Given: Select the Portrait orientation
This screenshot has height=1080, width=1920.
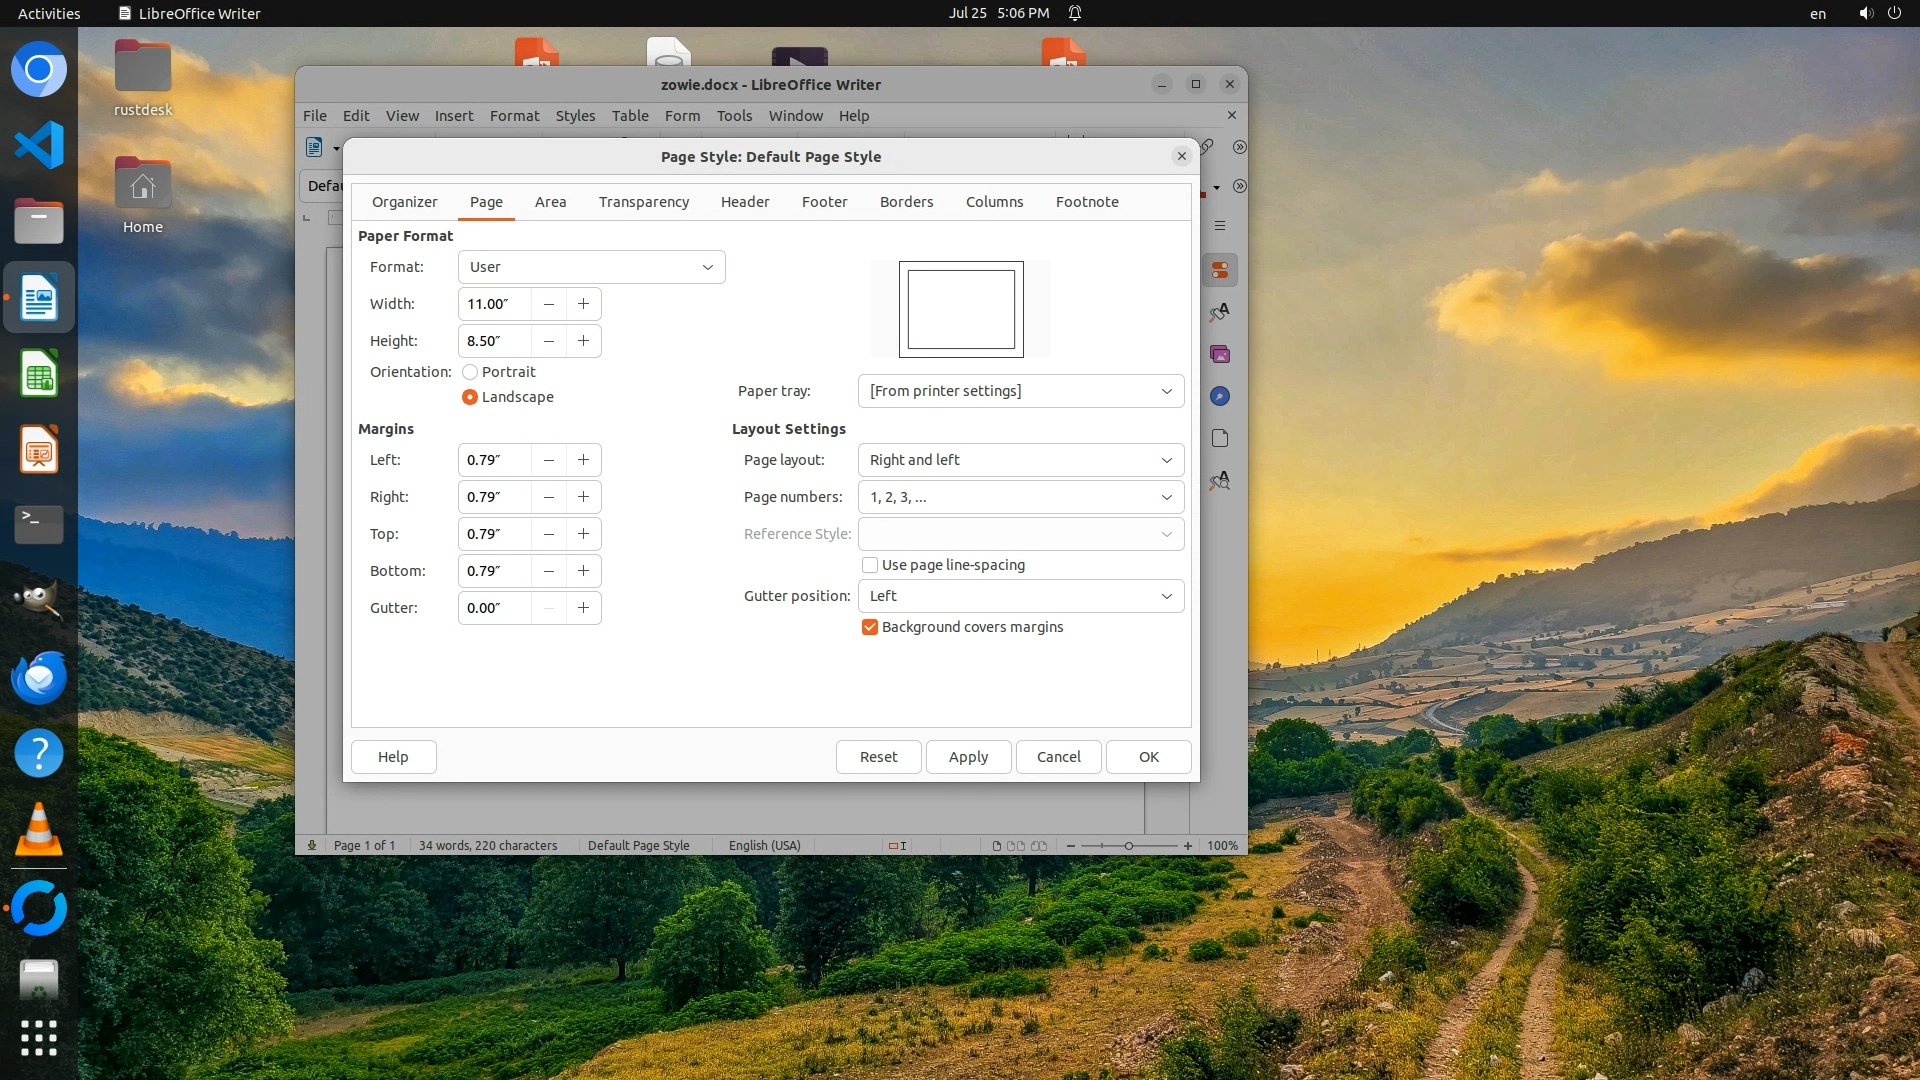Looking at the screenshot, I should 470,372.
